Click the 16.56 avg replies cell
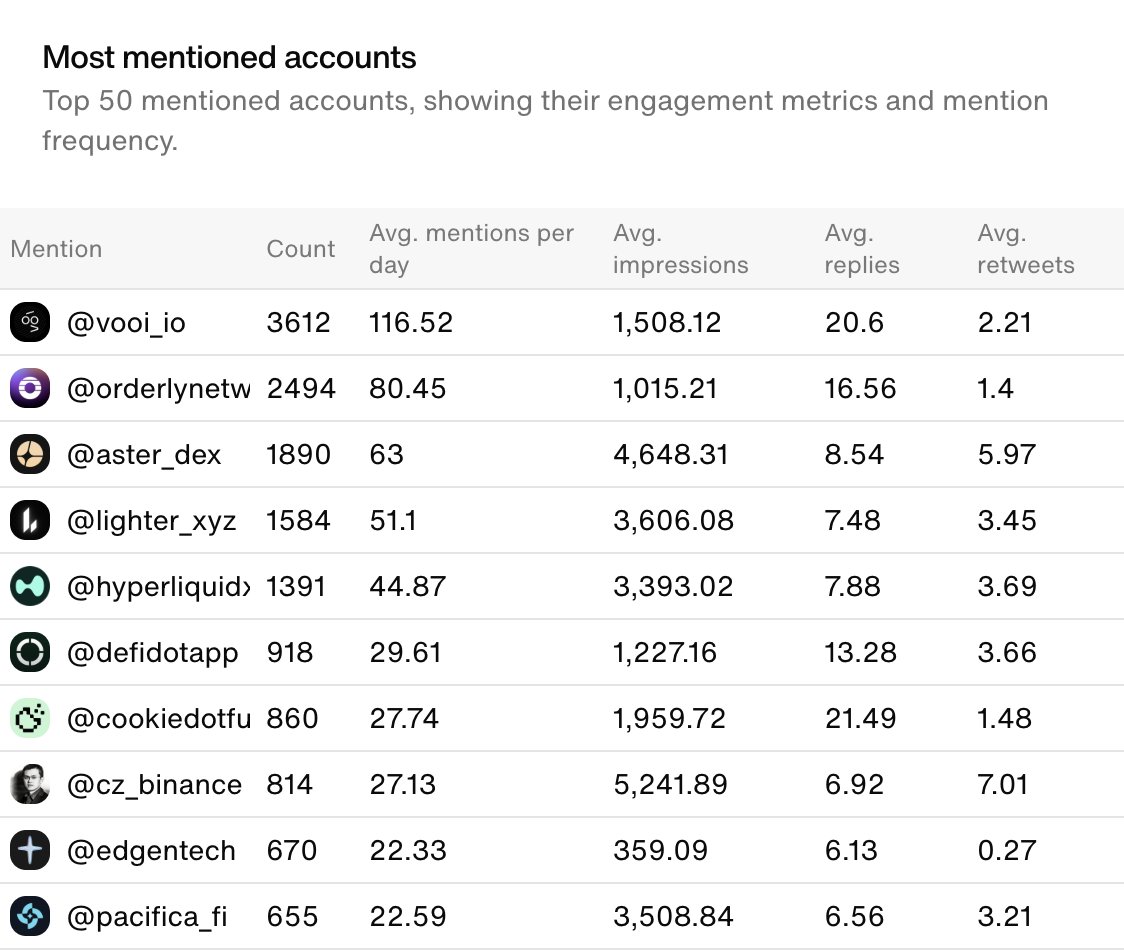This screenshot has width=1124, height=950. (x=860, y=389)
